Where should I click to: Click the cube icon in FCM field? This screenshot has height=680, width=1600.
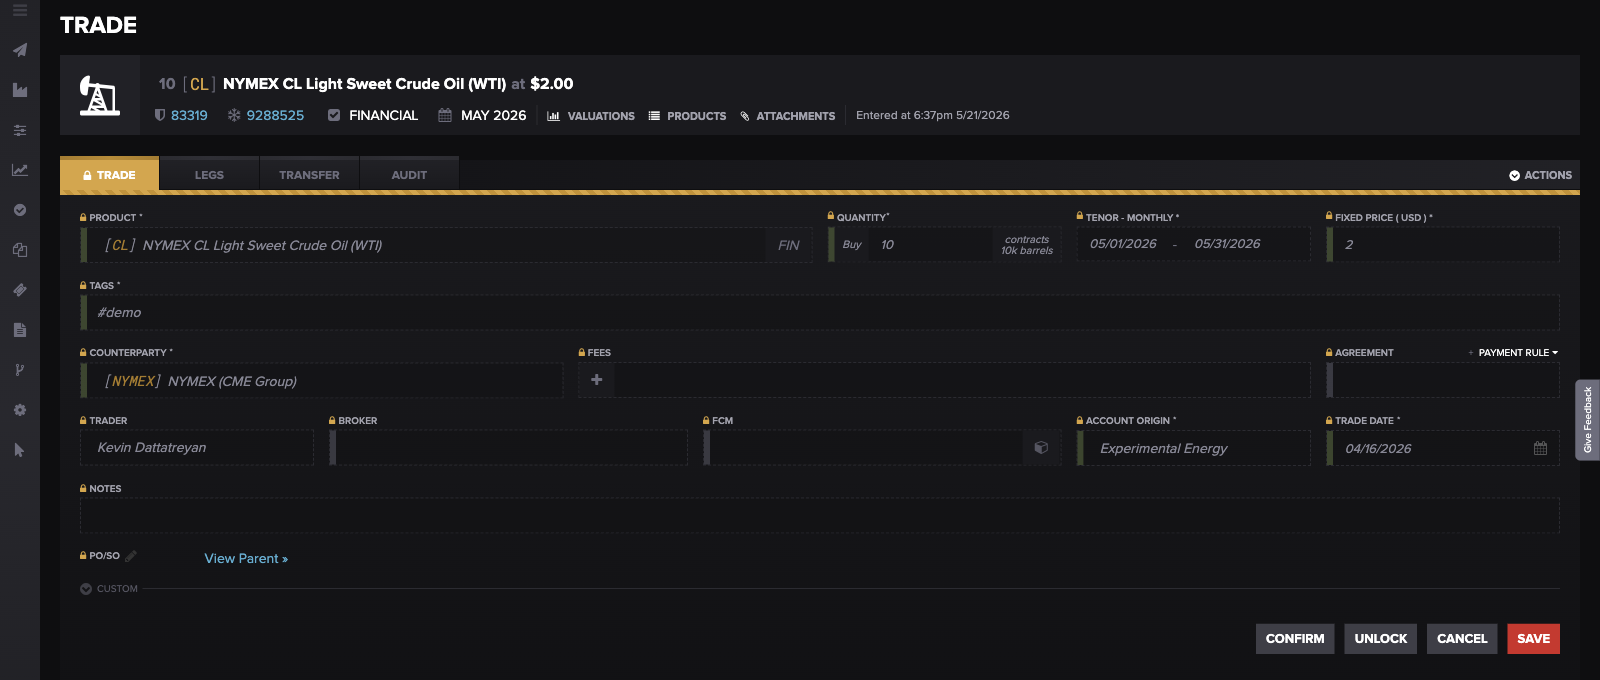(1041, 448)
